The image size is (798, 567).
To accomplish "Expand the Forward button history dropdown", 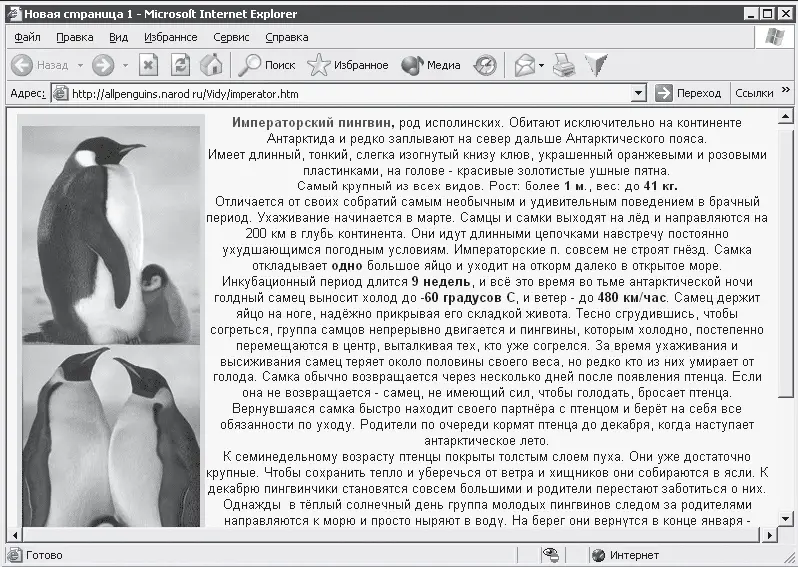I will (125, 66).
